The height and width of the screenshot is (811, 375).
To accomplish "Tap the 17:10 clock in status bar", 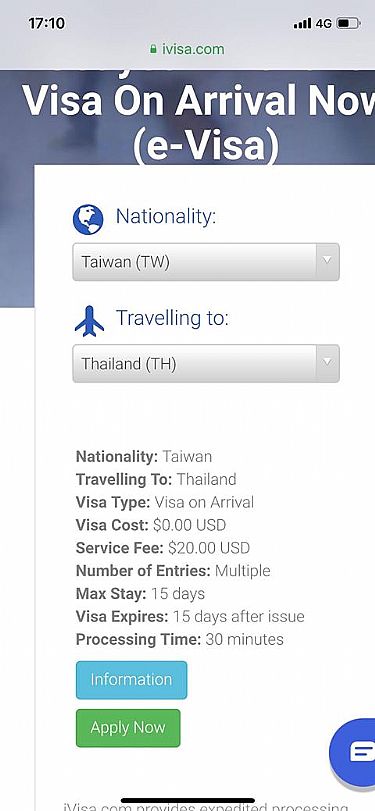I will coord(47,23).
